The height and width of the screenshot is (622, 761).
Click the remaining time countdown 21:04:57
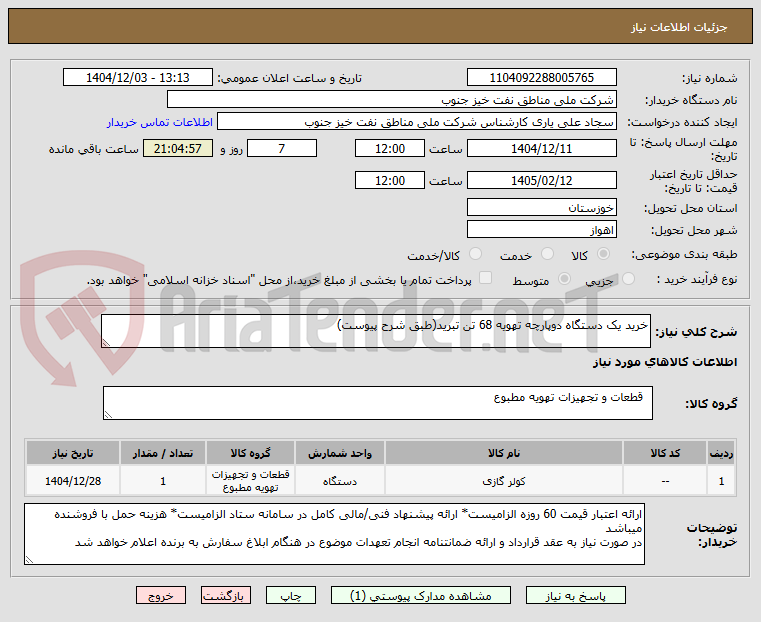point(178,148)
